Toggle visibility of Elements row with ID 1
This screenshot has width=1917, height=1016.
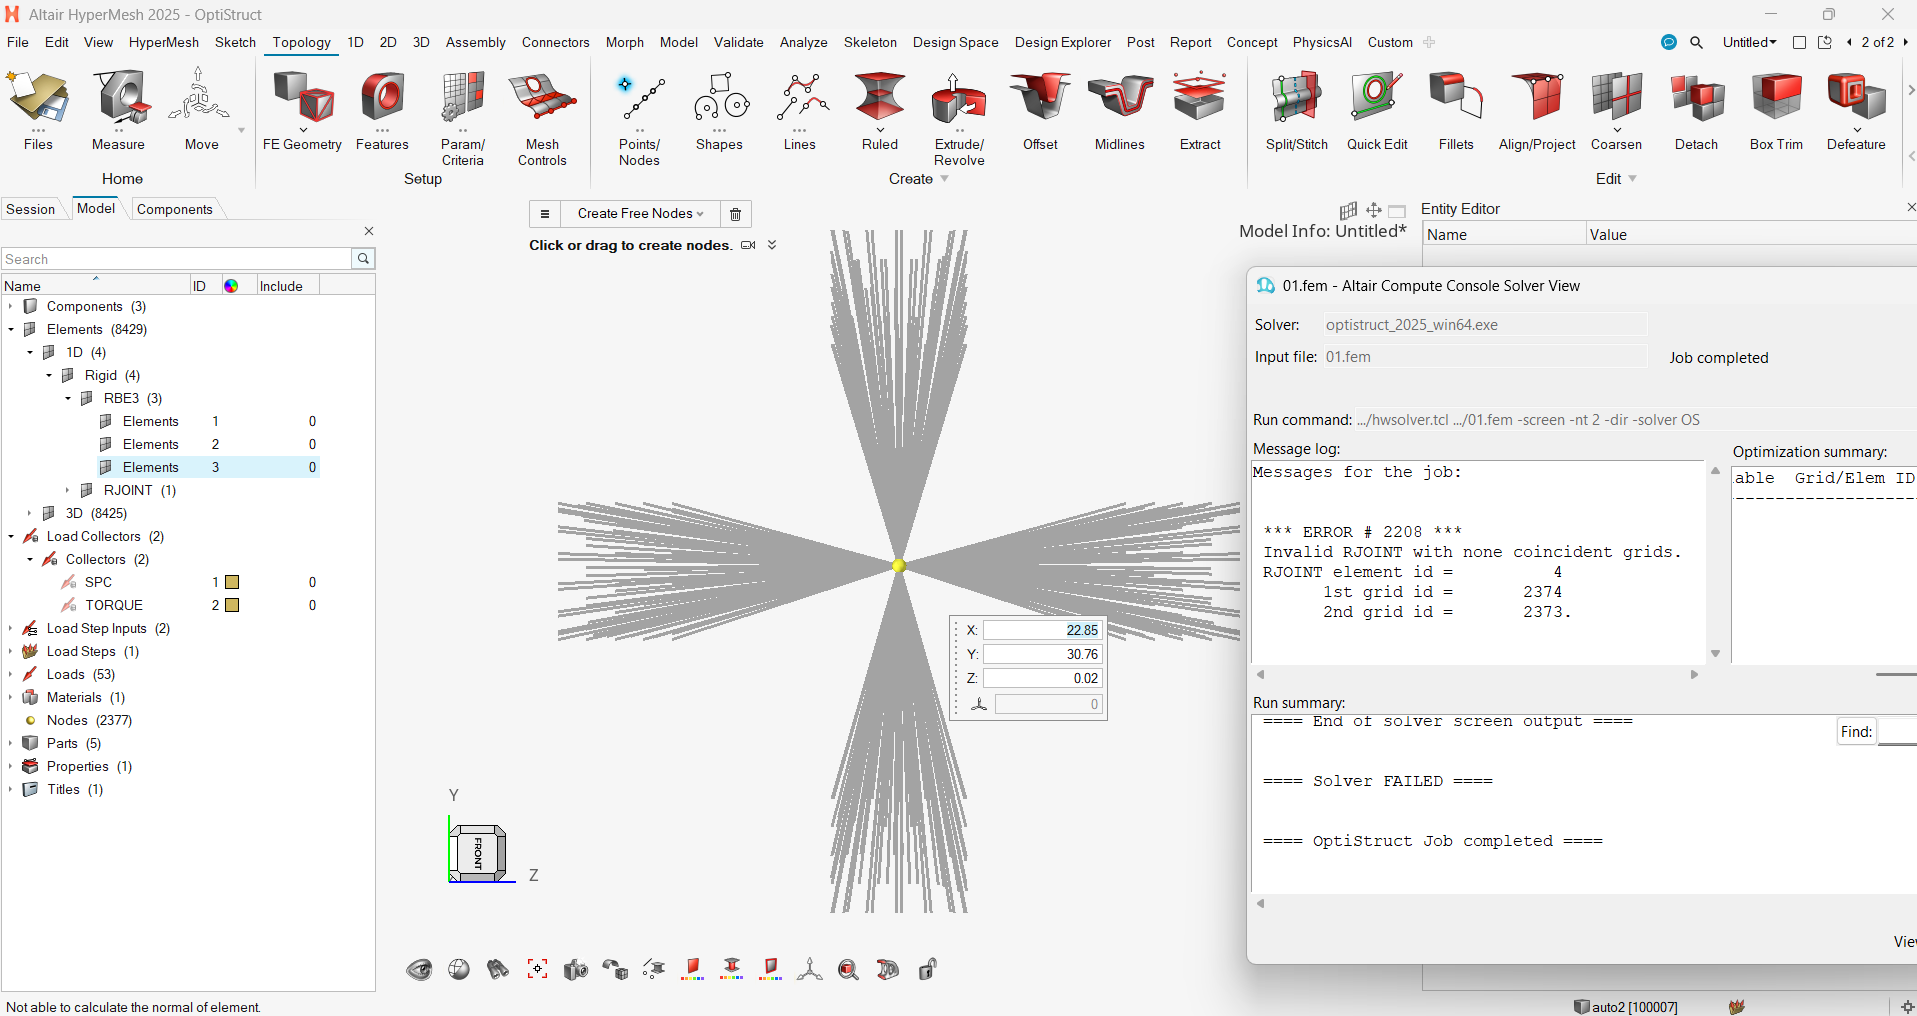tap(106, 421)
